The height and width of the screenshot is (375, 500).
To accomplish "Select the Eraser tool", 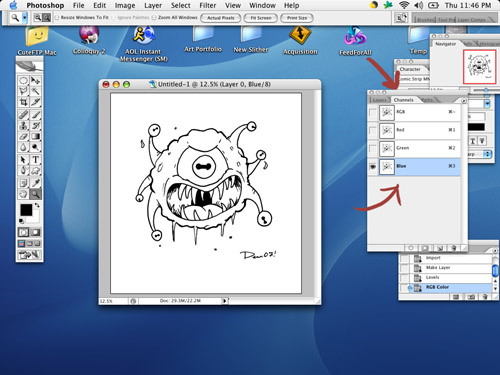I will coord(23,136).
